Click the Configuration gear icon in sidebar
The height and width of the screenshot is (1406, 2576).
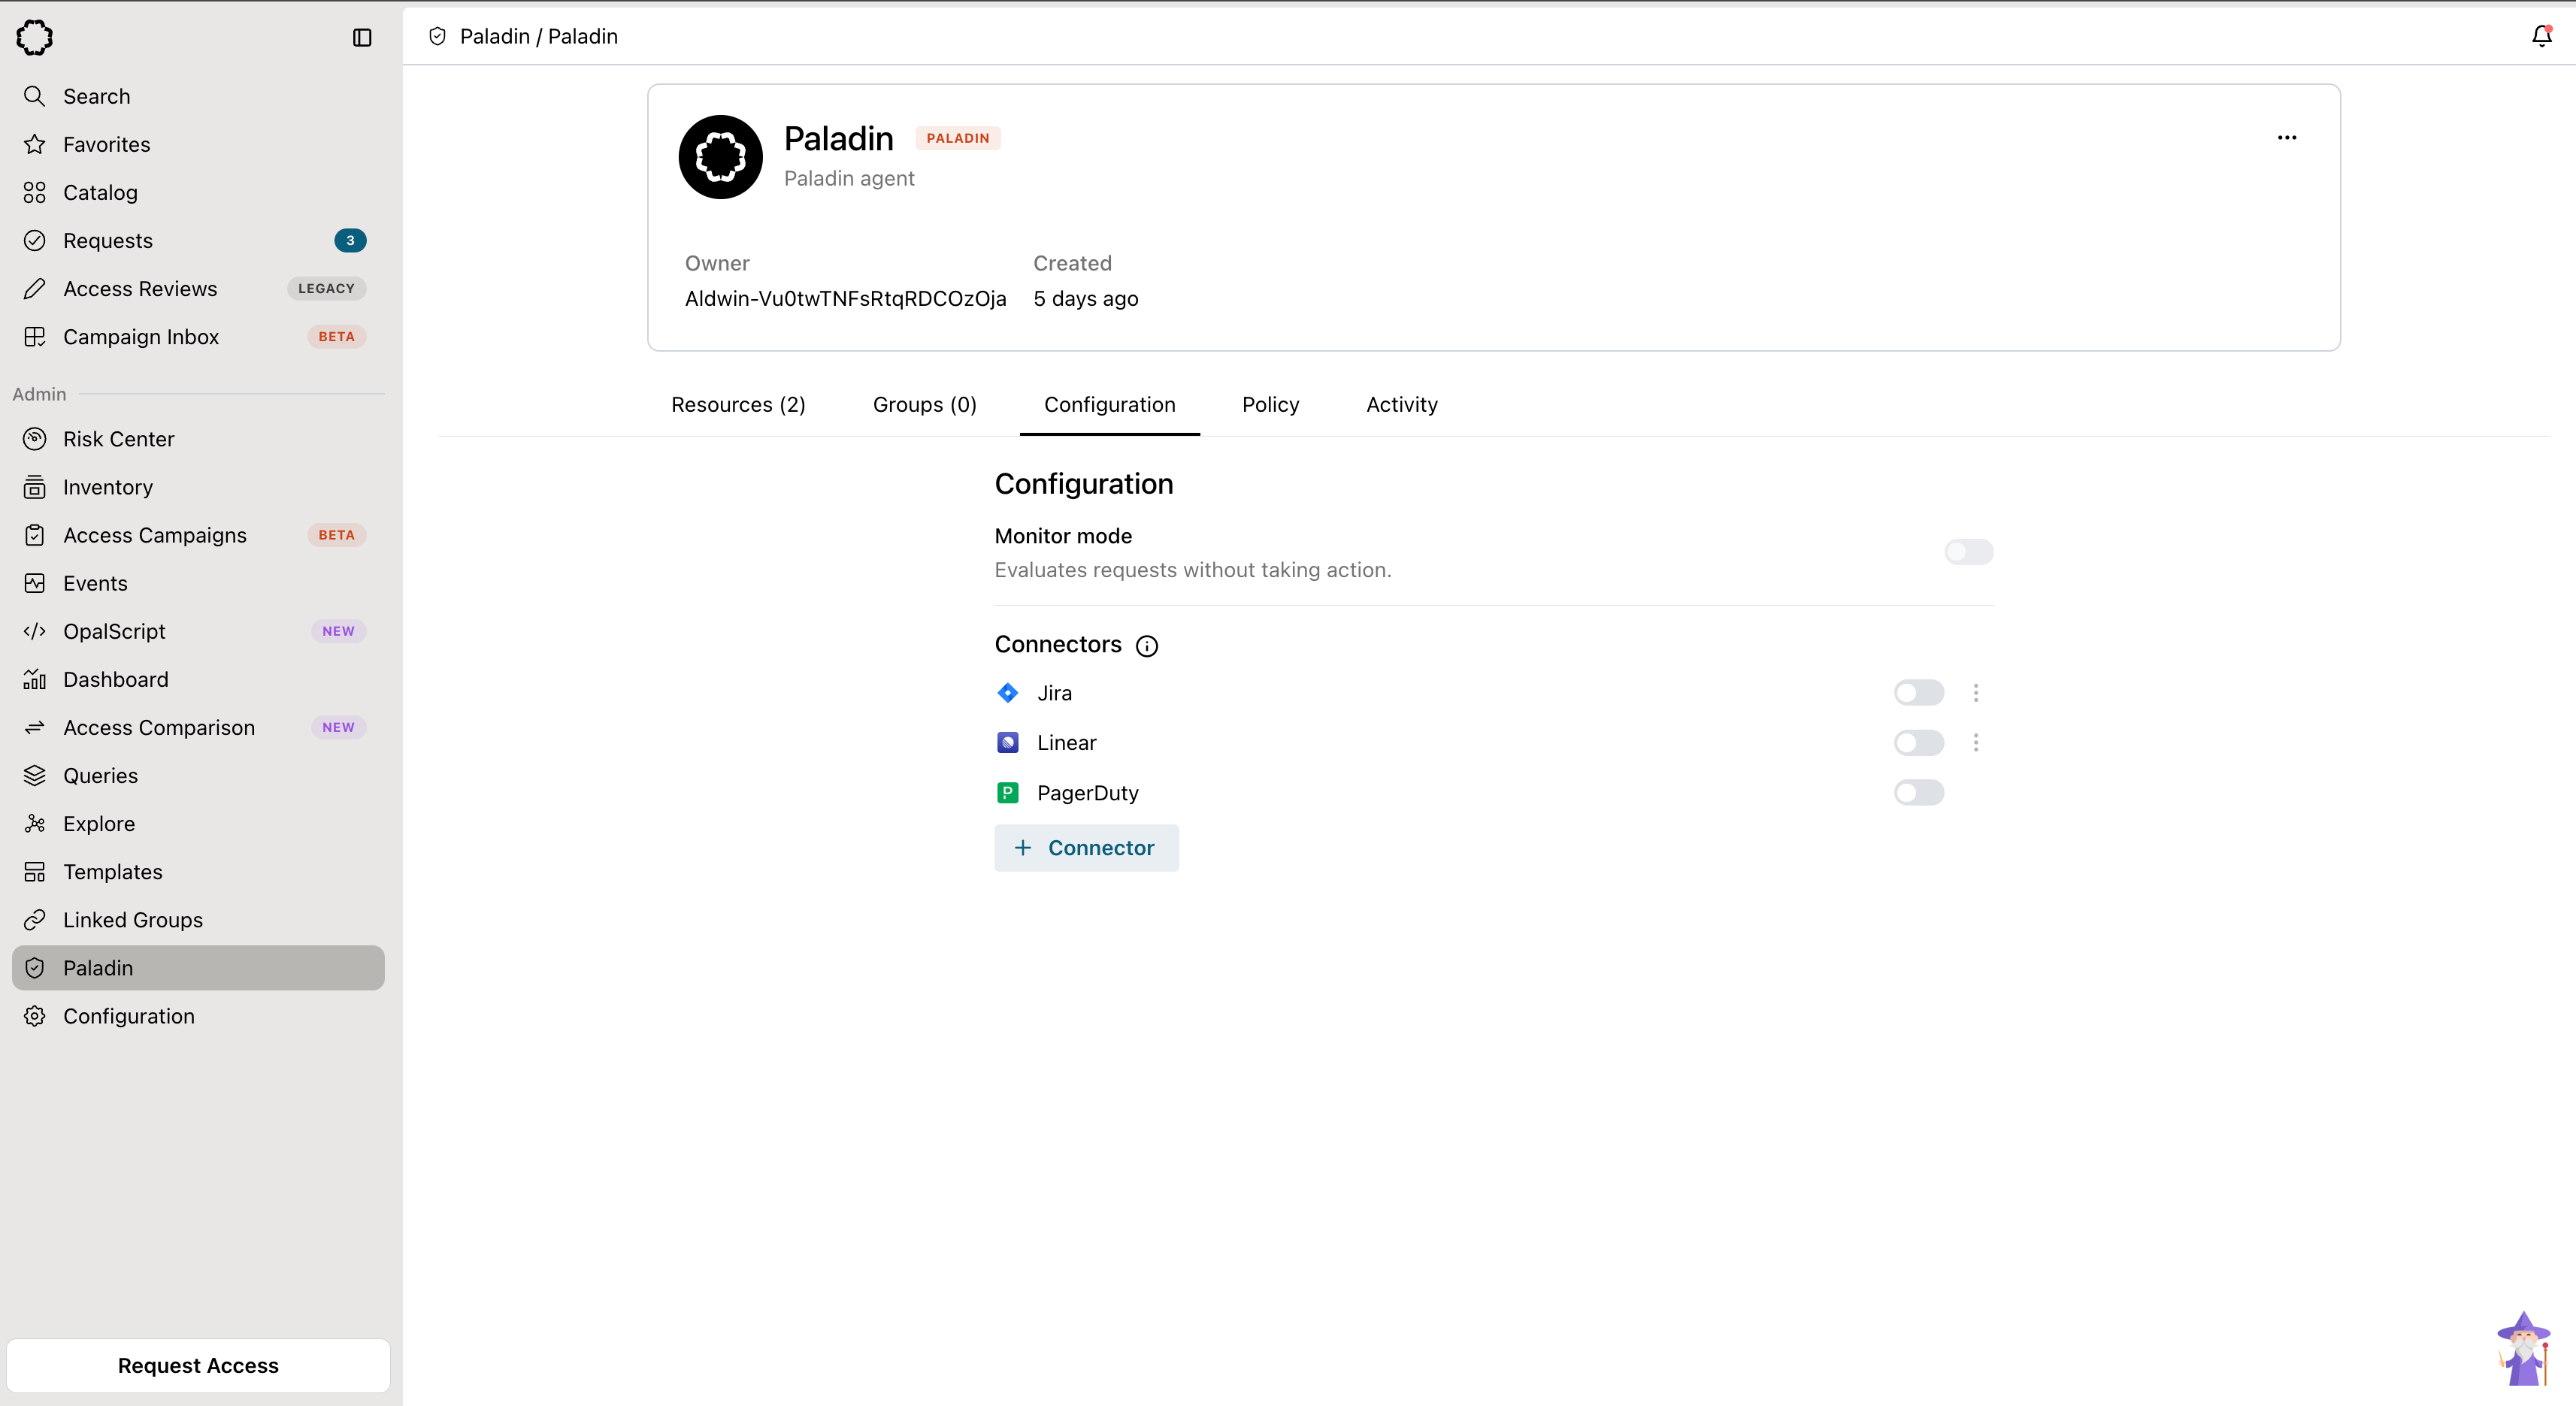tap(35, 1016)
